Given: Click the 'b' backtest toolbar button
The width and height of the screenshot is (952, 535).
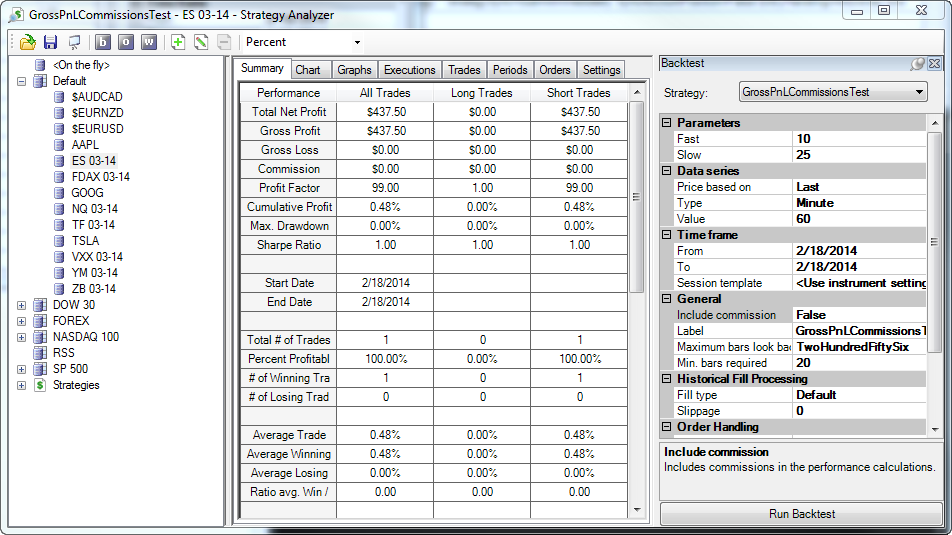Looking at the screenshot, I should [103, 42].
